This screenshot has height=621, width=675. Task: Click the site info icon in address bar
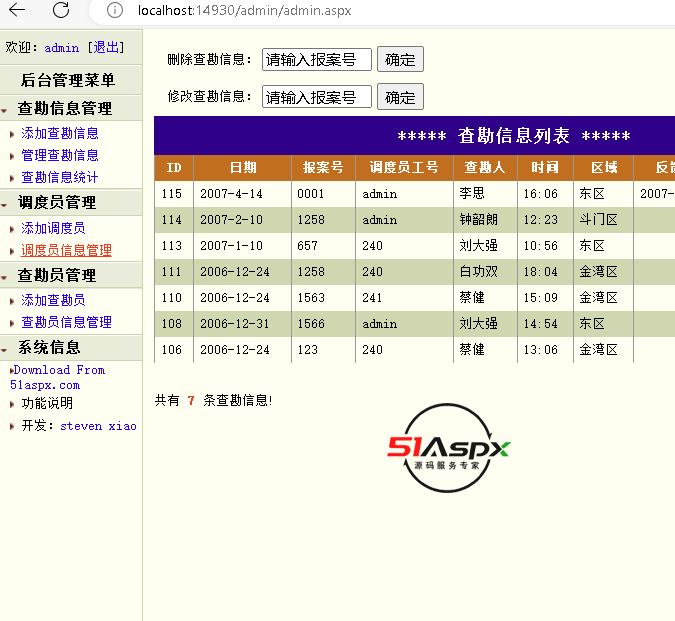coord(115,11)
